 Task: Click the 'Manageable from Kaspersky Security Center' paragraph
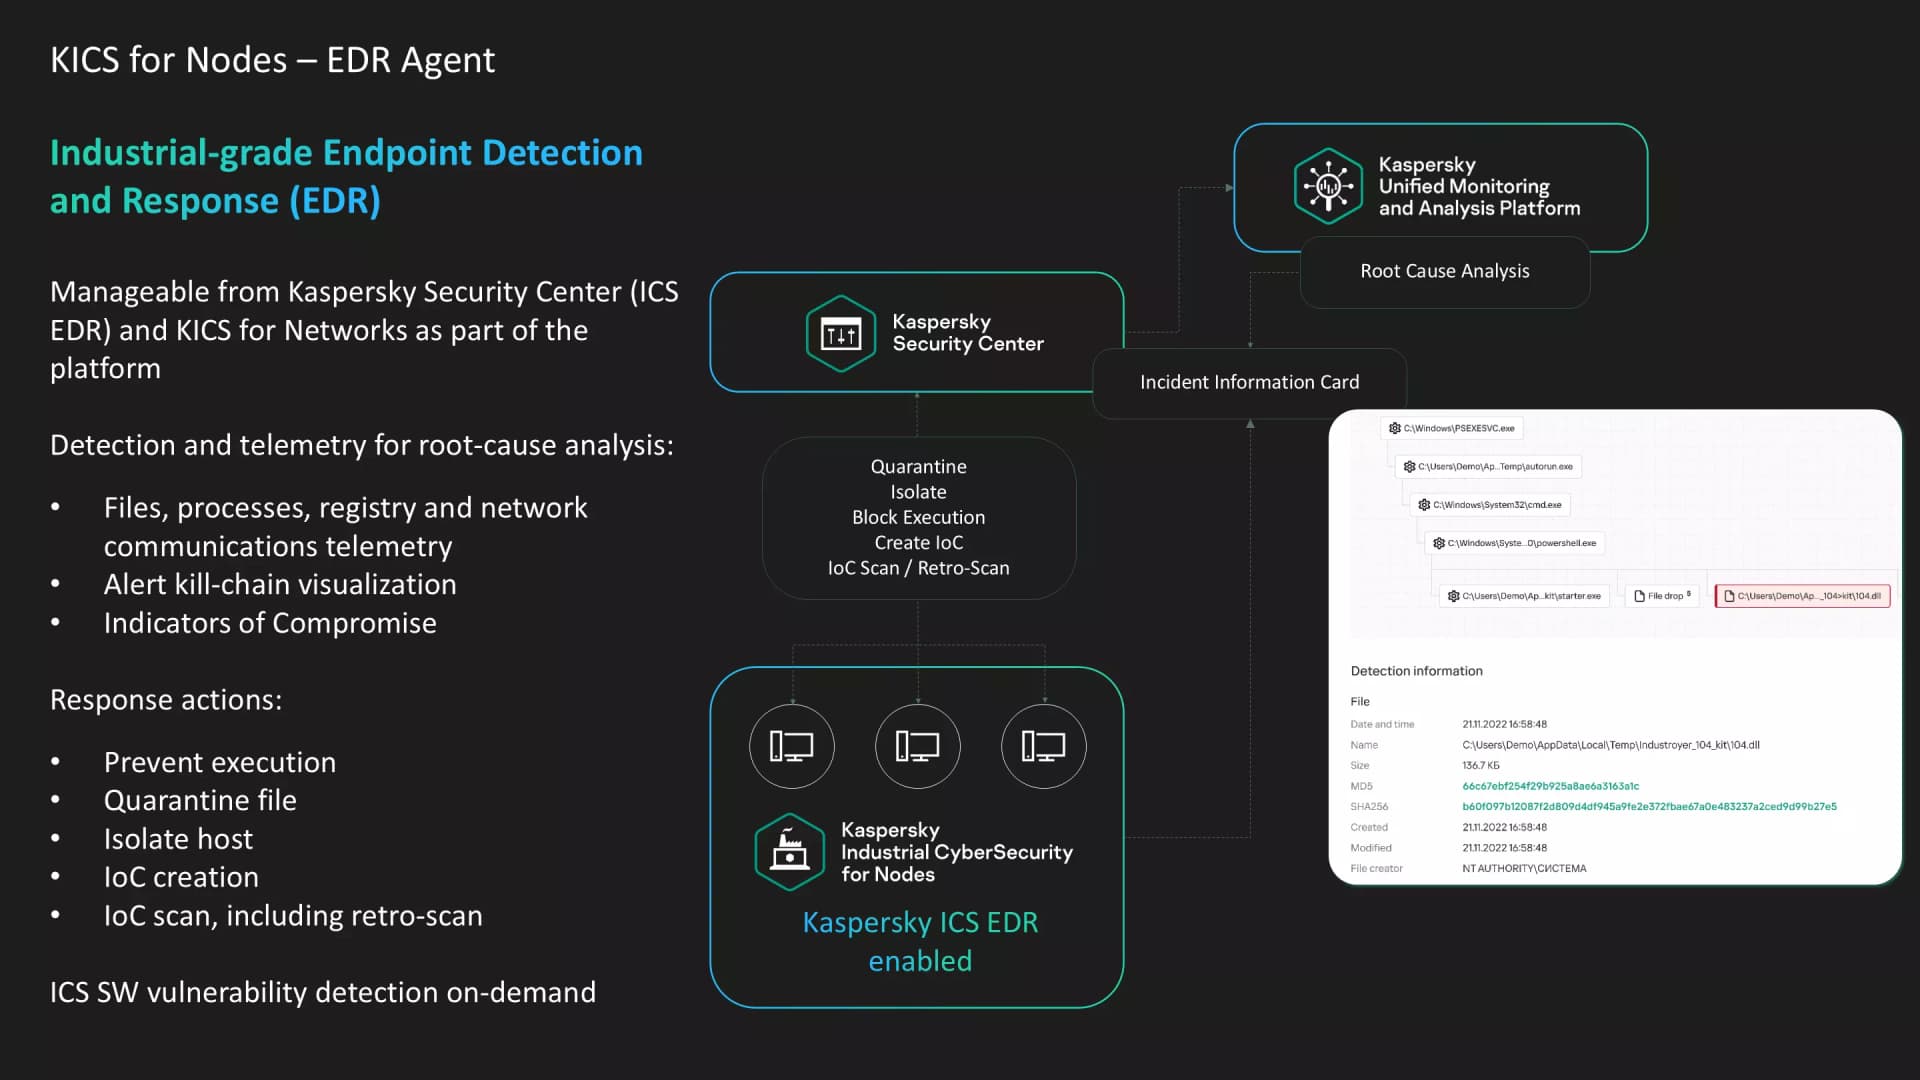click(364, 330)
